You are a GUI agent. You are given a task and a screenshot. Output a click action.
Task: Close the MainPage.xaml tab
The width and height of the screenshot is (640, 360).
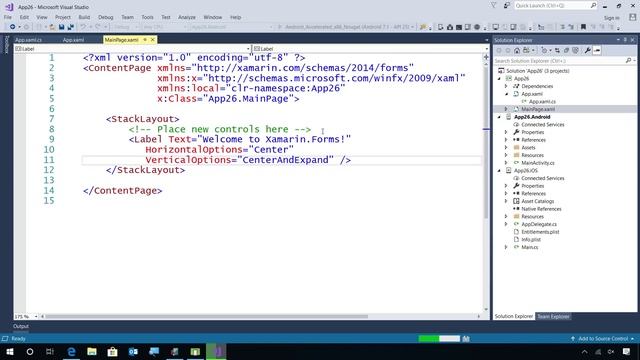tap(153, 40)
